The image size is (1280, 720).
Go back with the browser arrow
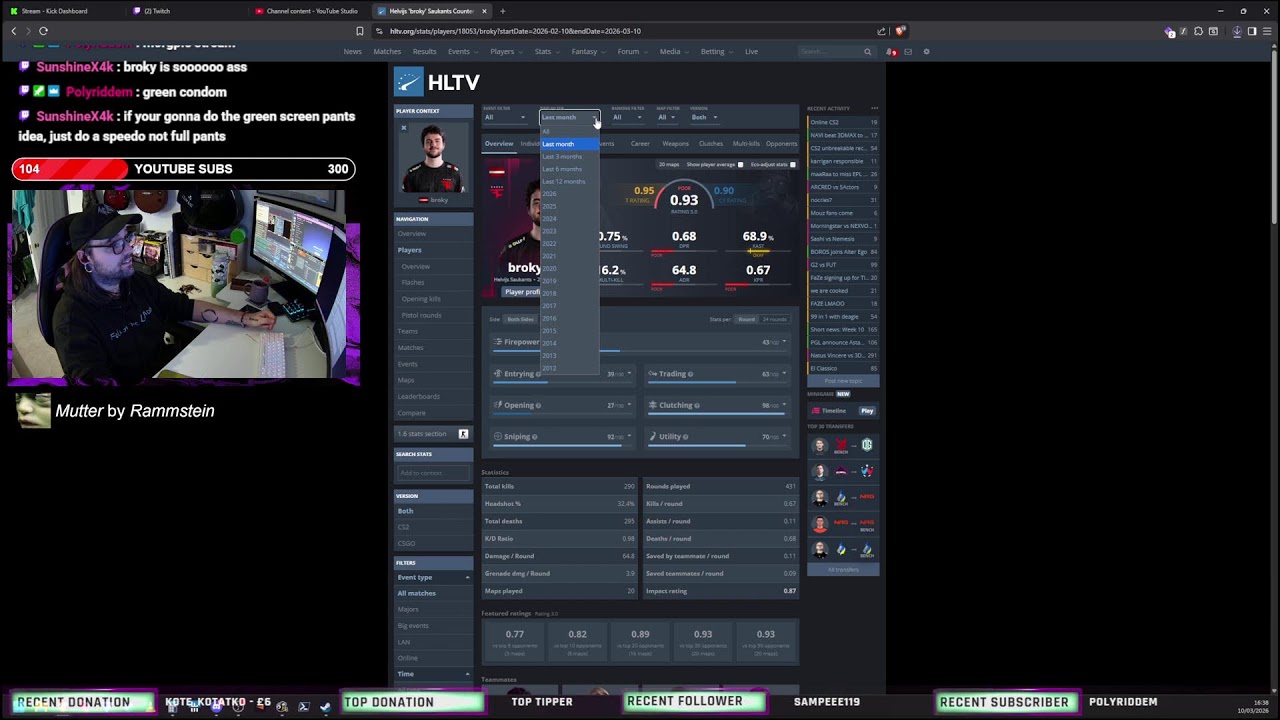[14, 31]
